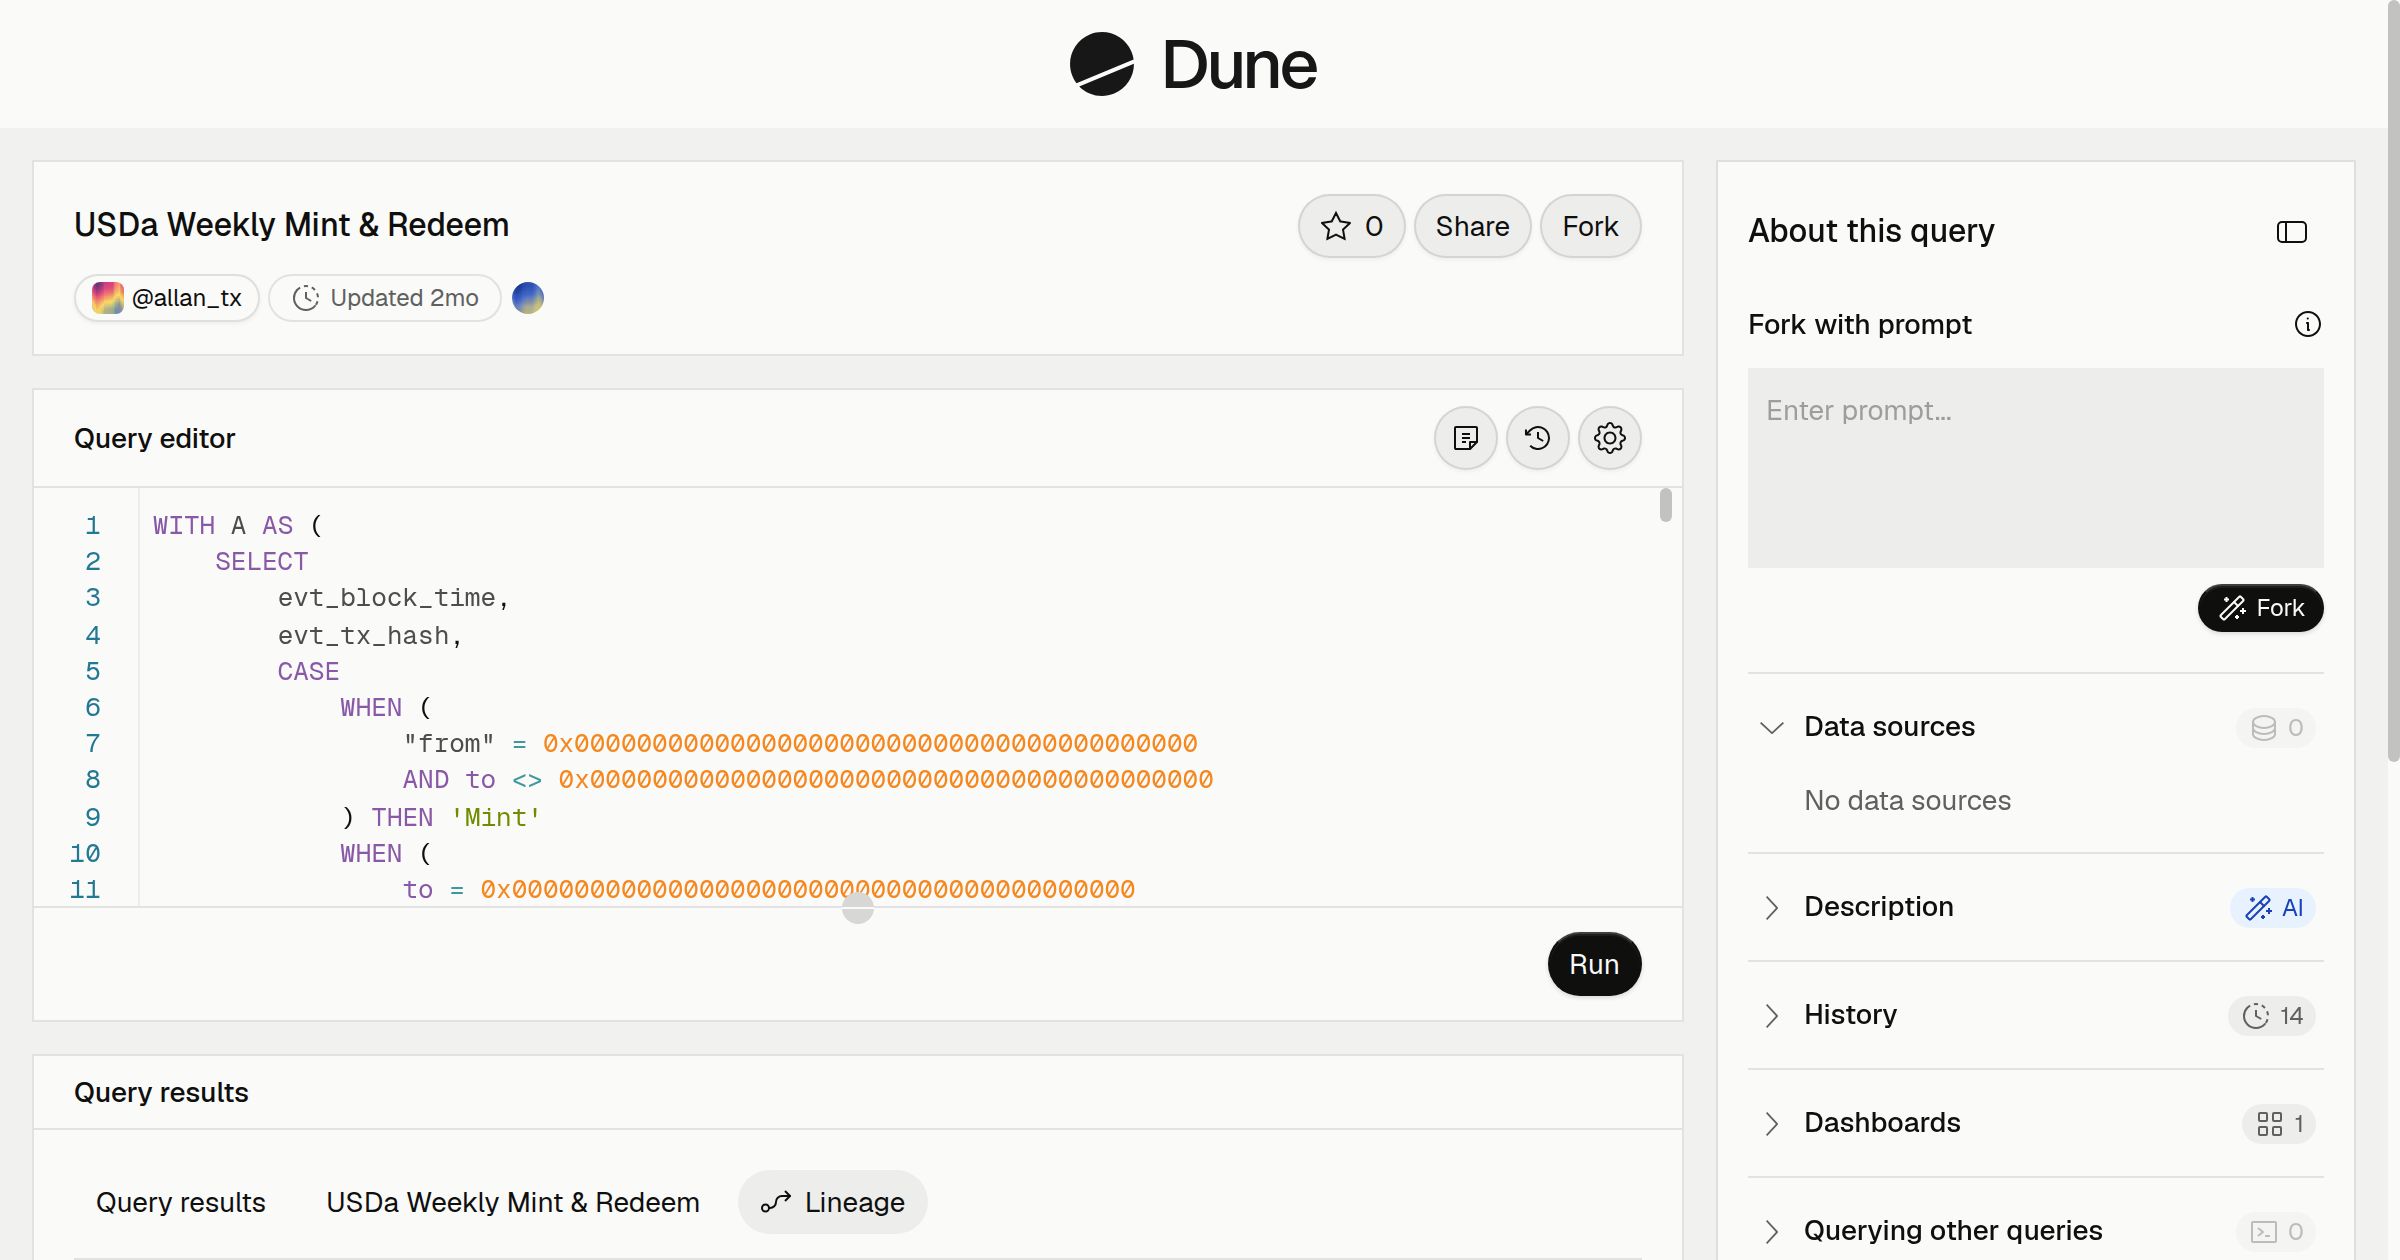Click 'evt_block_time,' in the code
Image resolution: width=2400 pixels, height=1260 pixels.
point(394,598)
